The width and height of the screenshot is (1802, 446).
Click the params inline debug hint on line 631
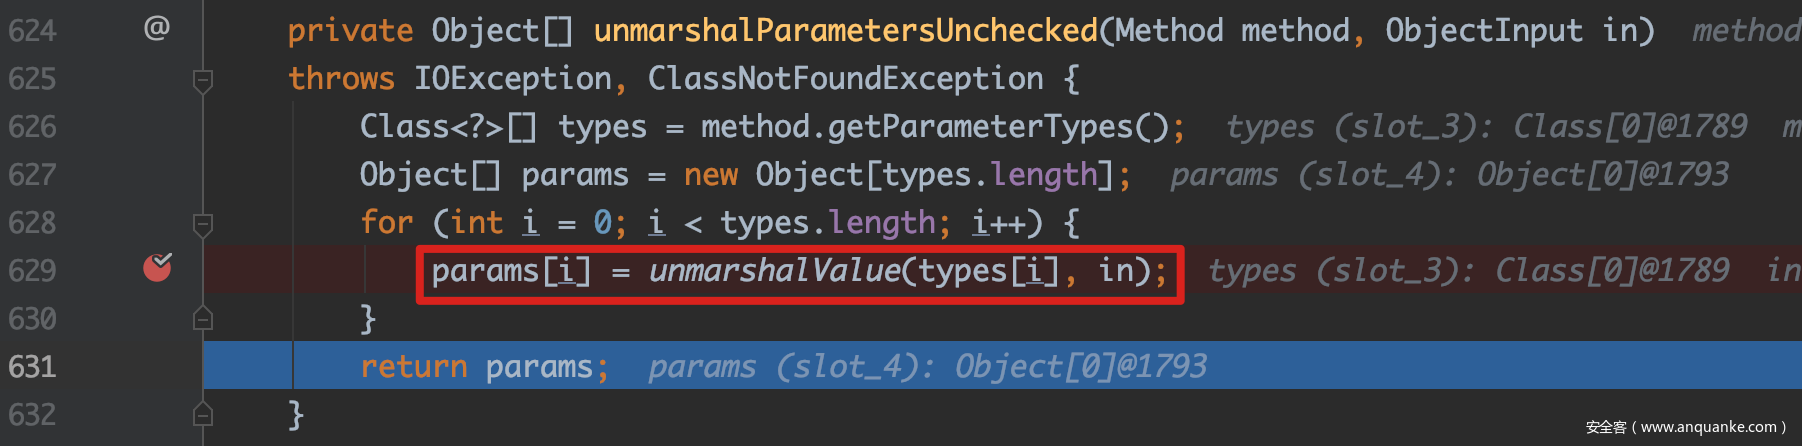click(x=927, y=367)
